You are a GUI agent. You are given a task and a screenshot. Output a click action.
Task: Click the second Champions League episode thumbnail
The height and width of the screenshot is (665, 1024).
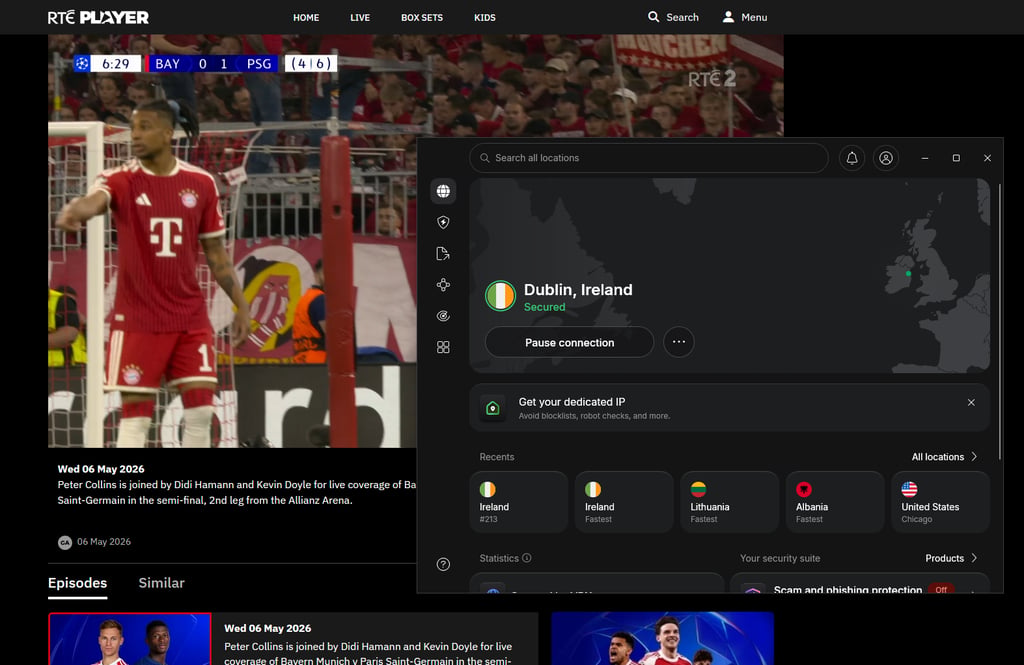[662, 638]
